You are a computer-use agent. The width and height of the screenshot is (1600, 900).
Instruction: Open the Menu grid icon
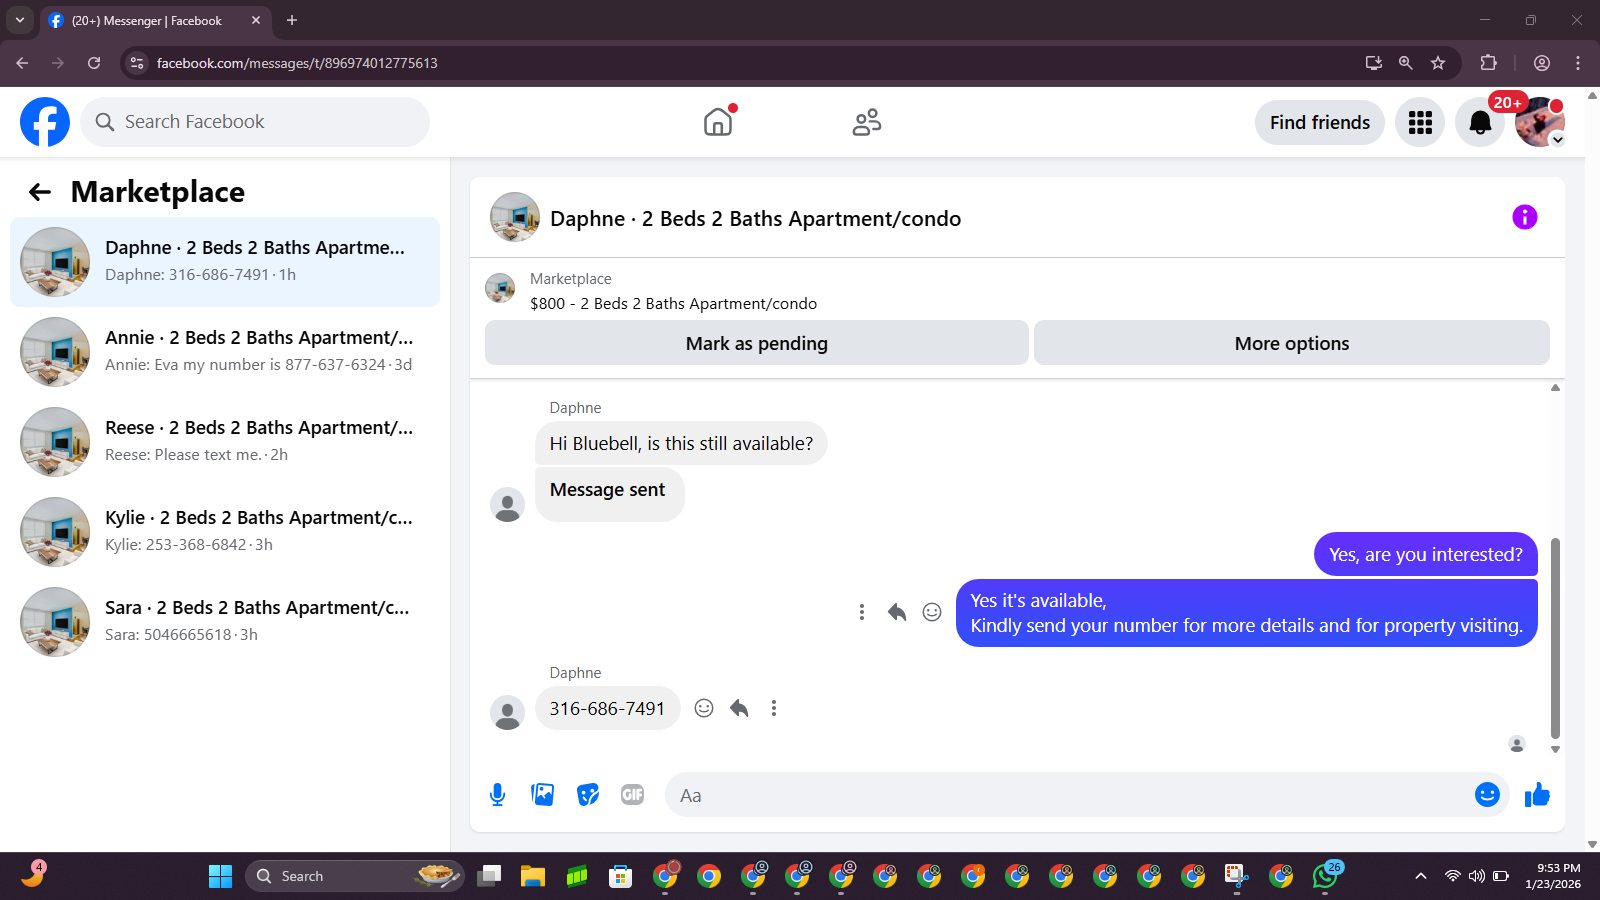click(1420, 123)
